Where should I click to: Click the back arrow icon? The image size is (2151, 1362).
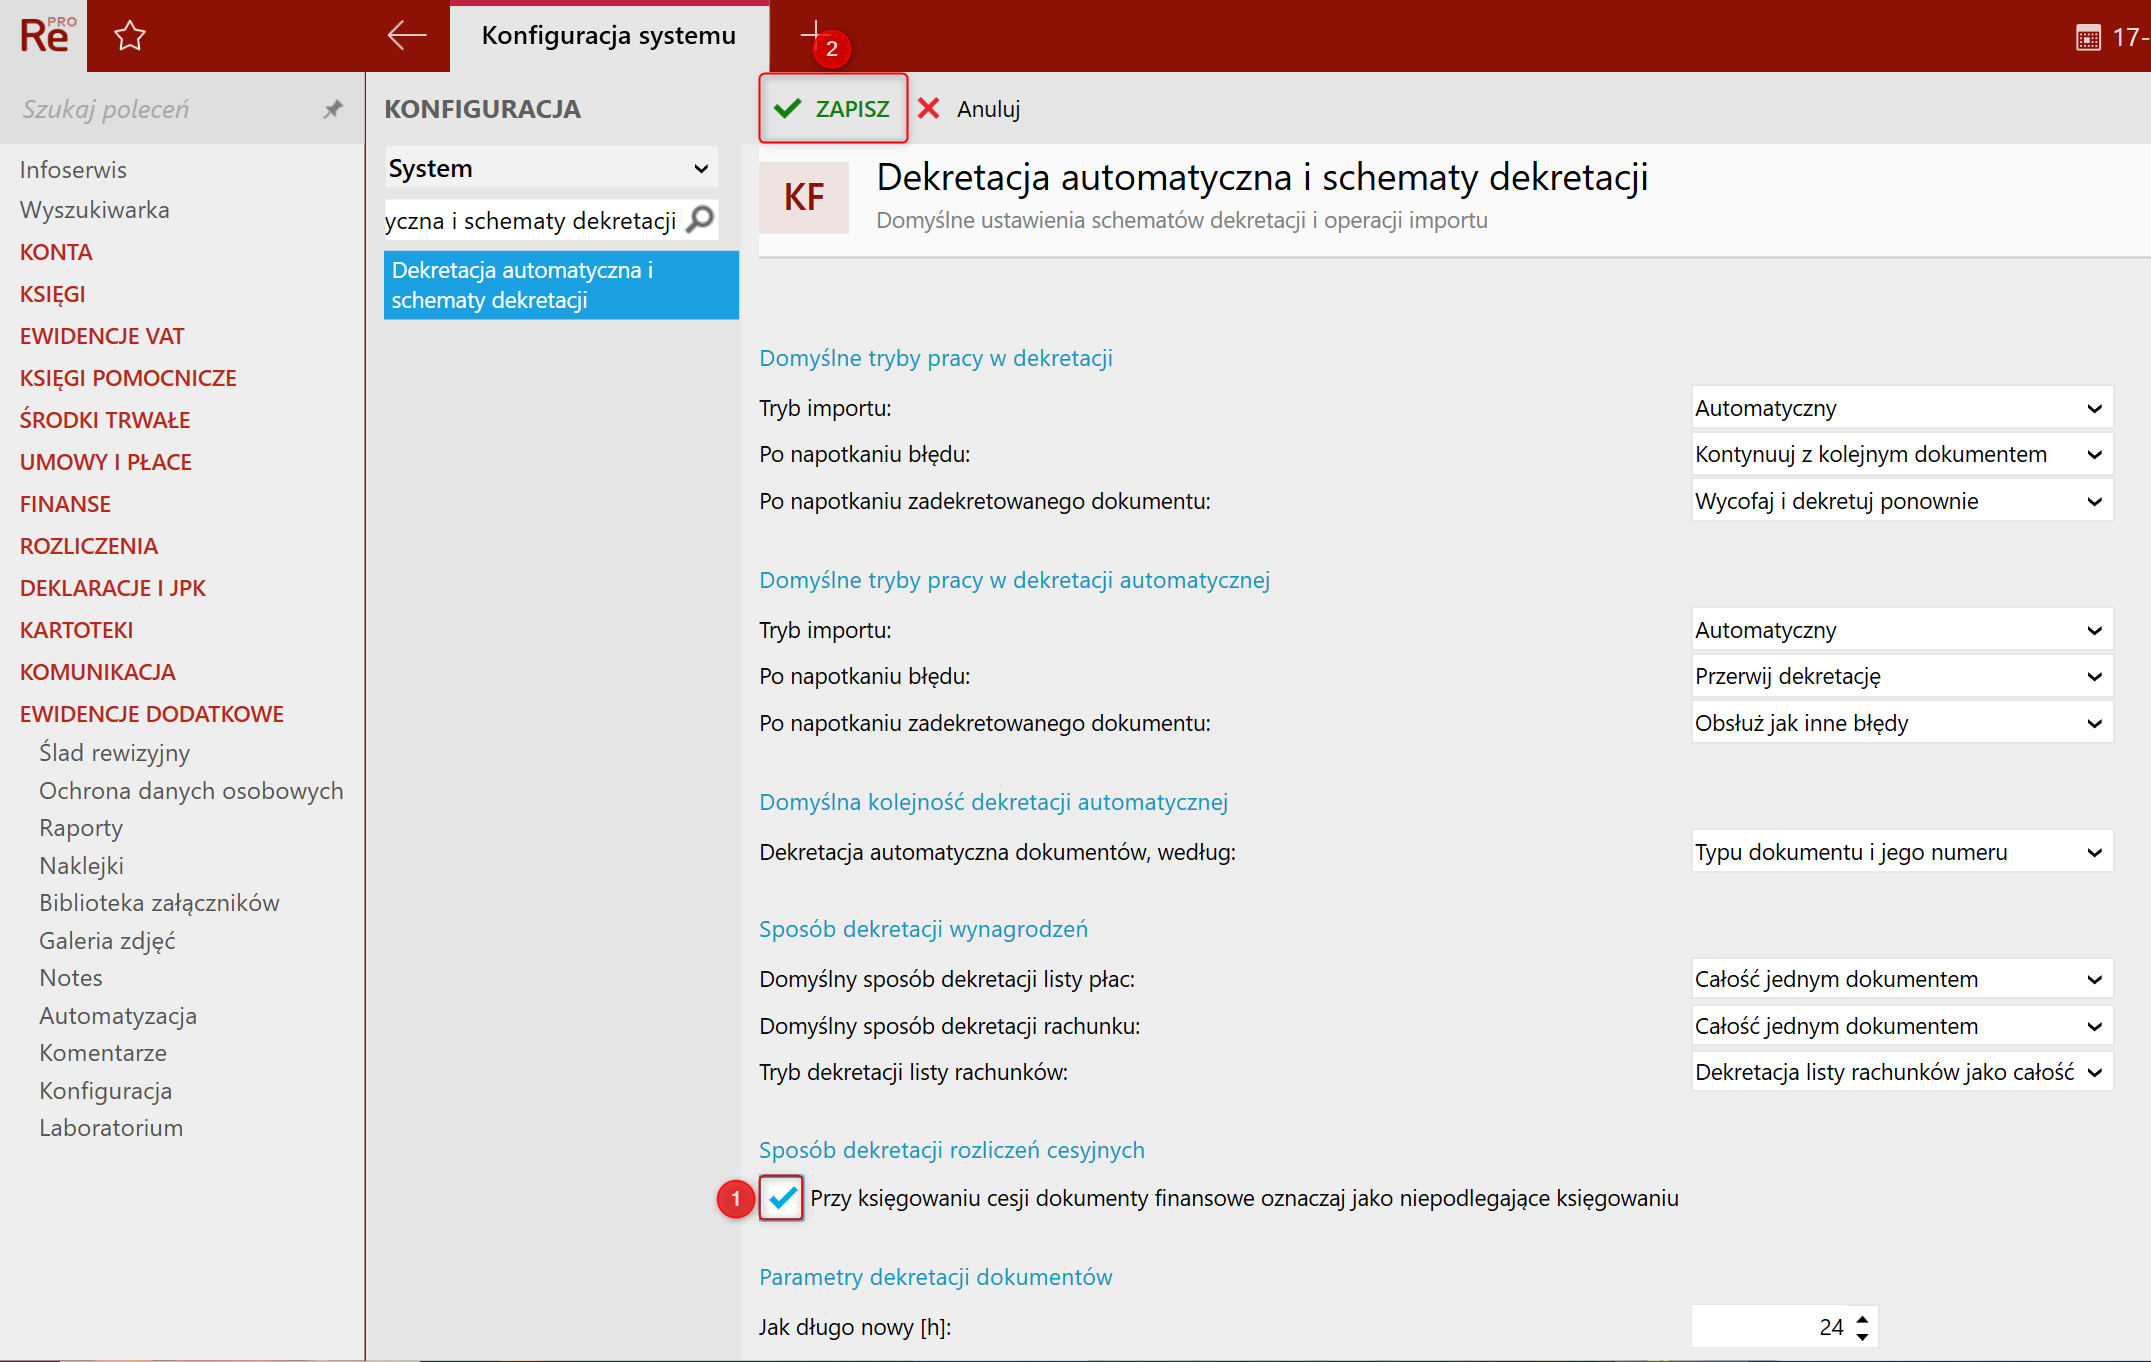pyautogui.click(x=406, y=36)
